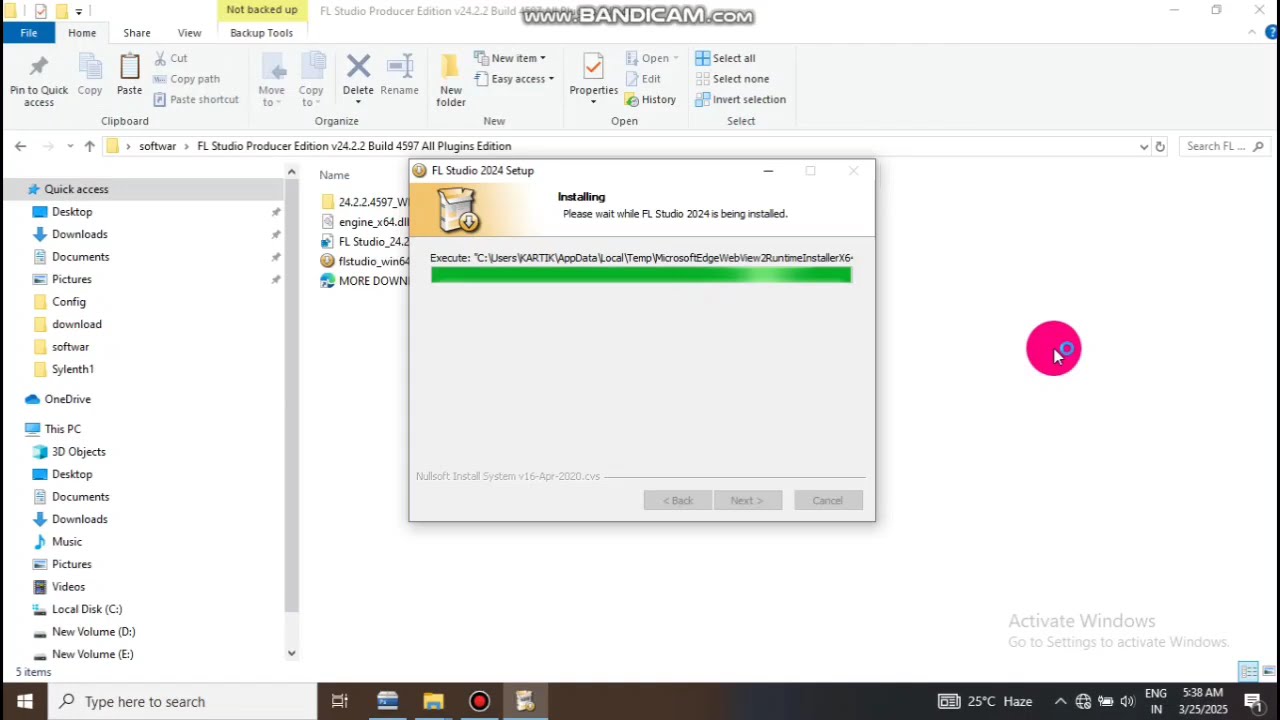
Task: Switch to the Share ribbon tab
Action: point(137,33)
